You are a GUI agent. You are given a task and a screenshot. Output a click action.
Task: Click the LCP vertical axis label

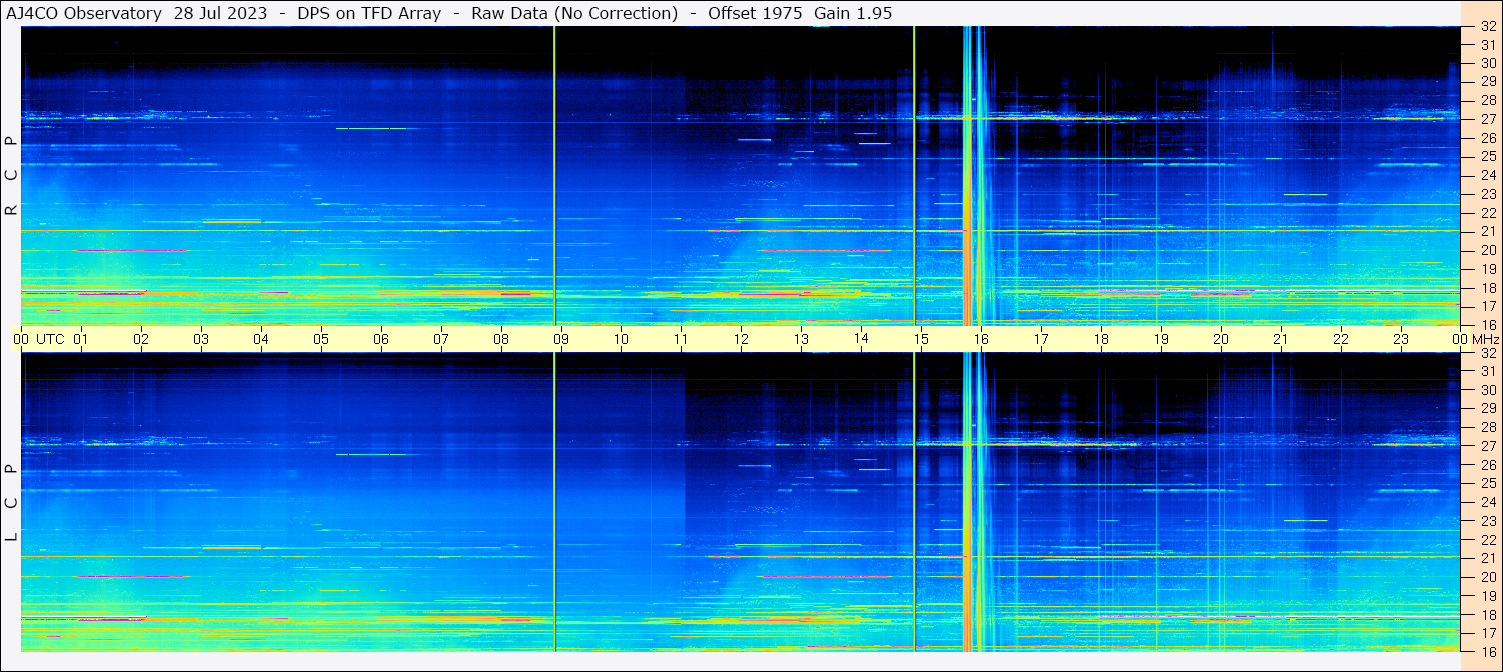[11, 504]
